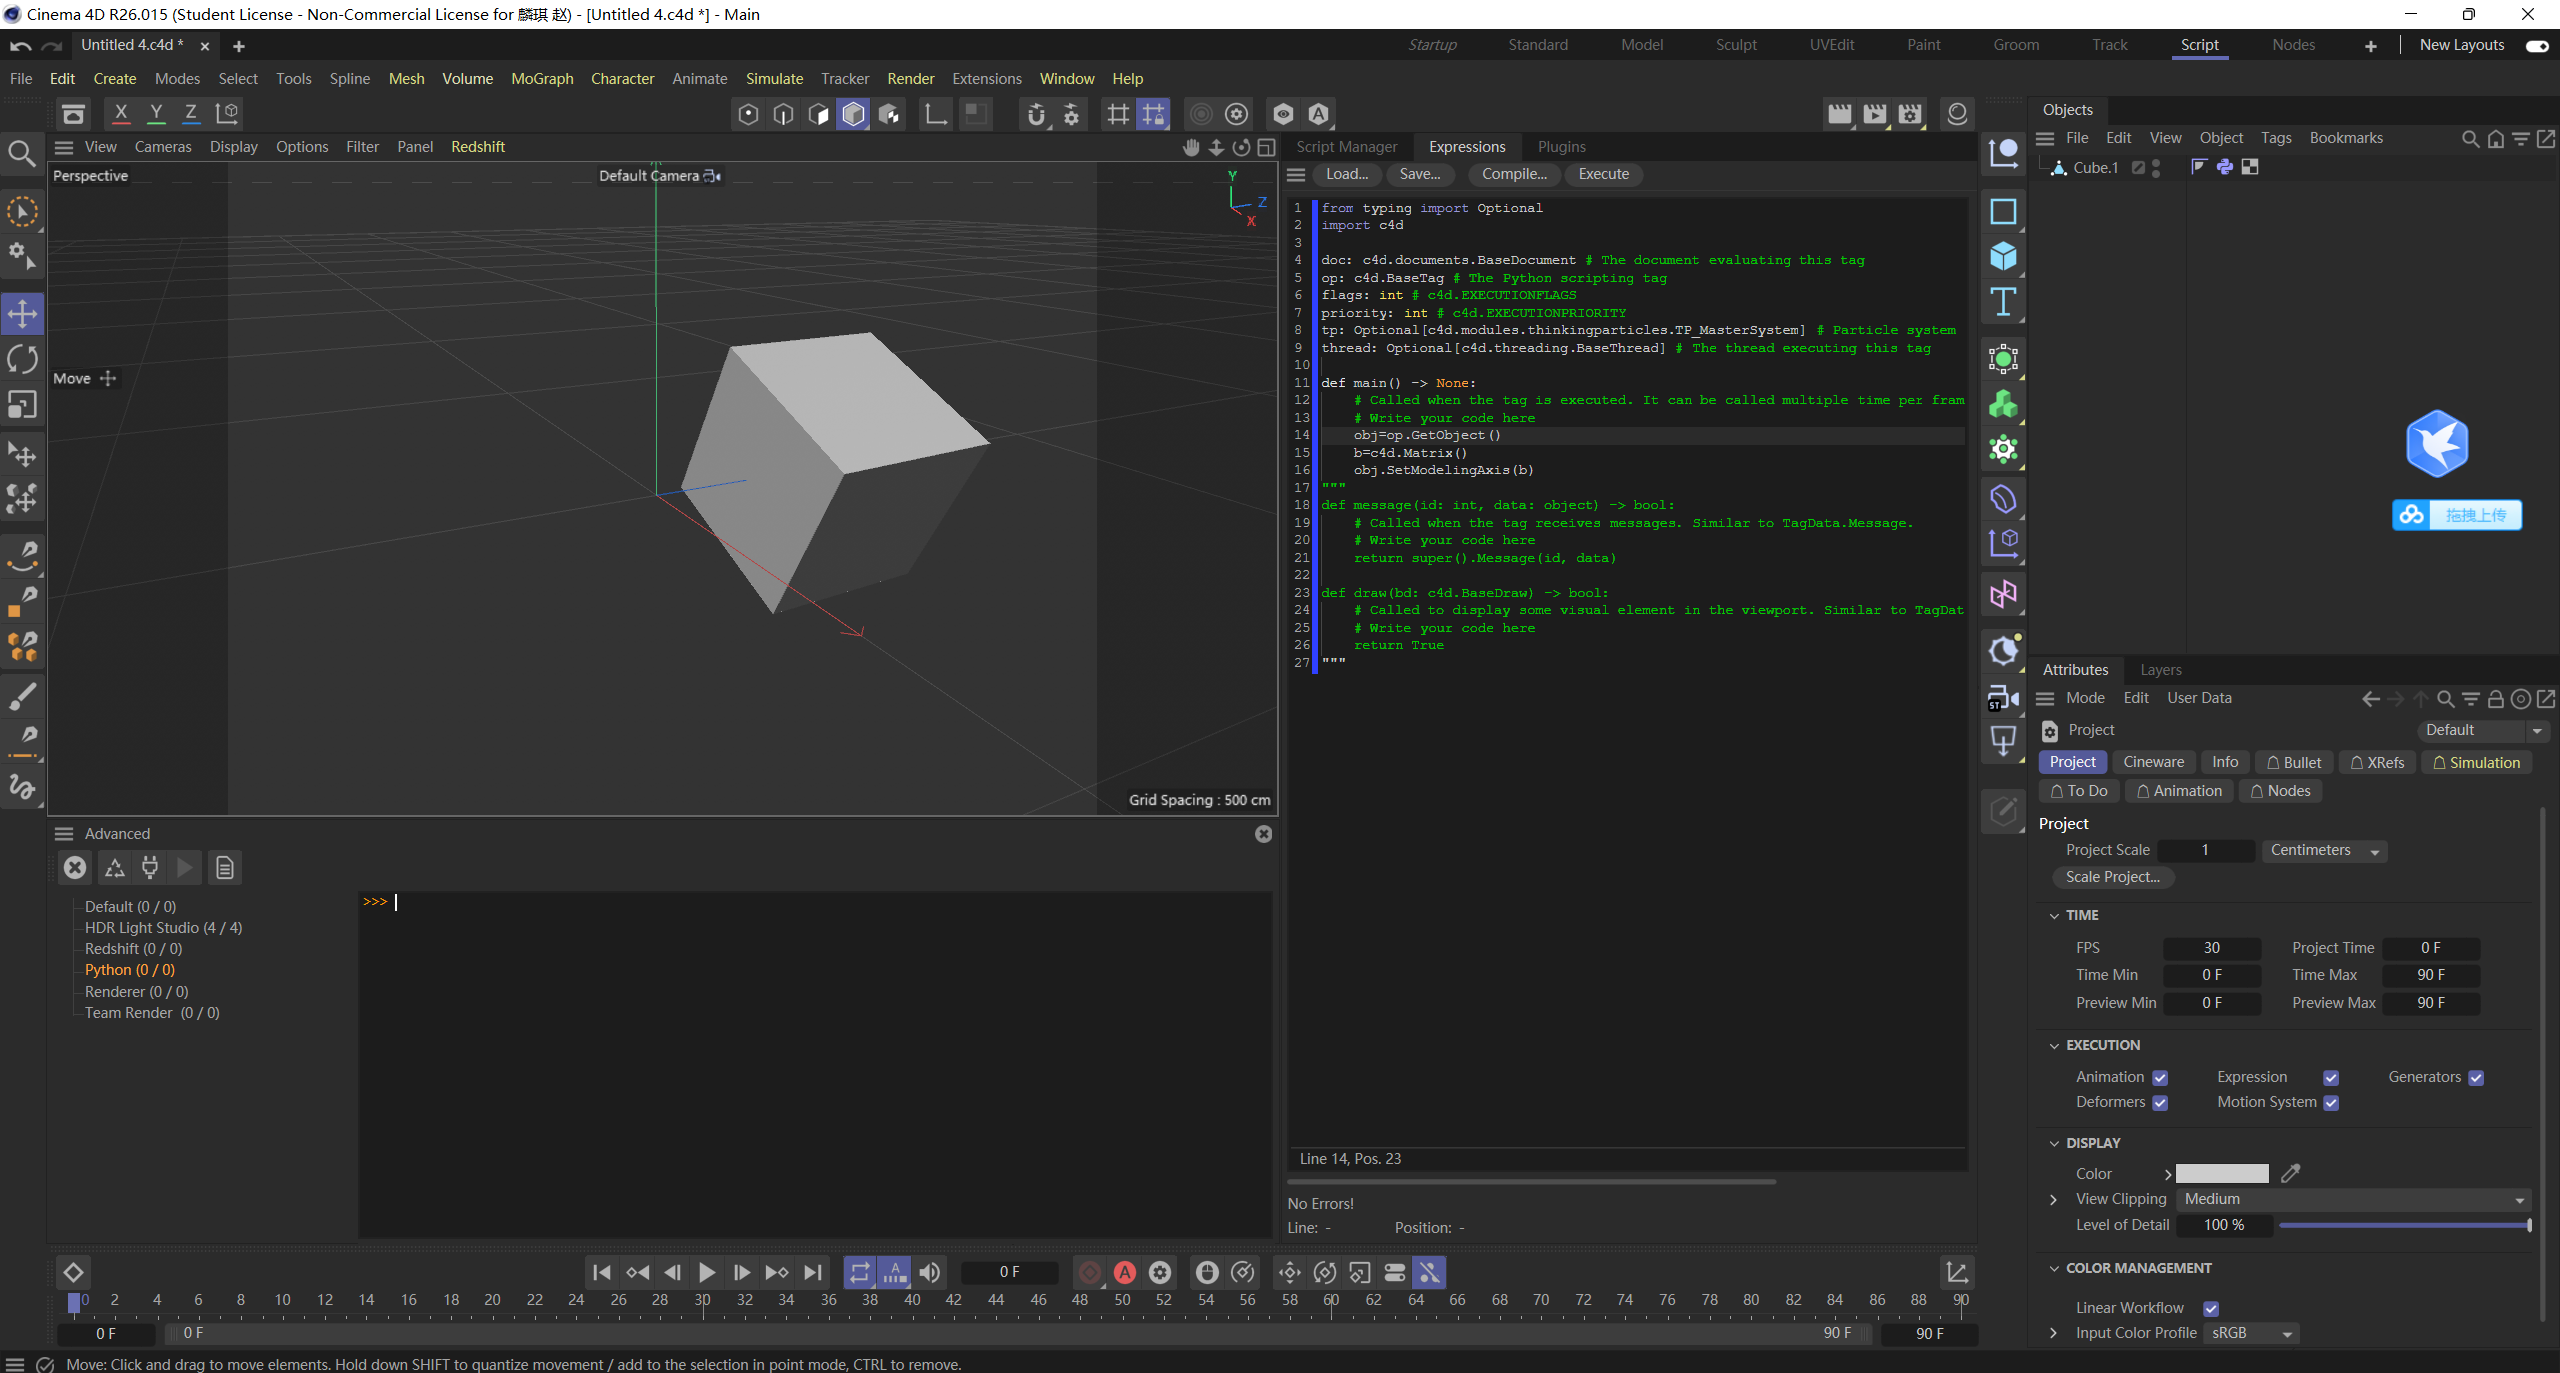Click the Display Color swatch

coord(2221,1174)
